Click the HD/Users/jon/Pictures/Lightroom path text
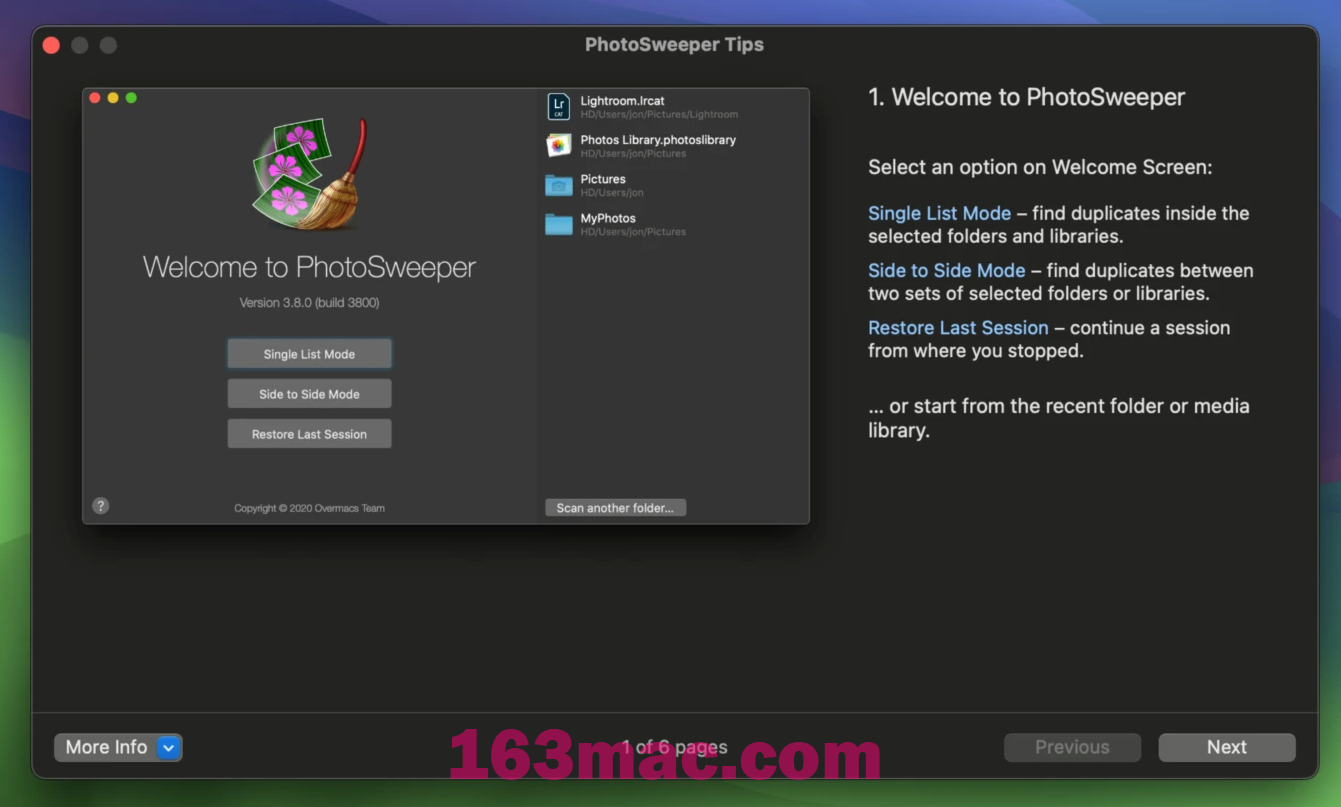 659,115
